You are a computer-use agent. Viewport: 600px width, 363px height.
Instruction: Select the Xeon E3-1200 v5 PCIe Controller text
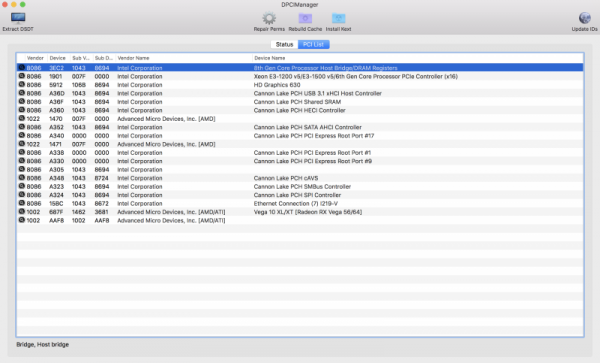coord(355,77)
